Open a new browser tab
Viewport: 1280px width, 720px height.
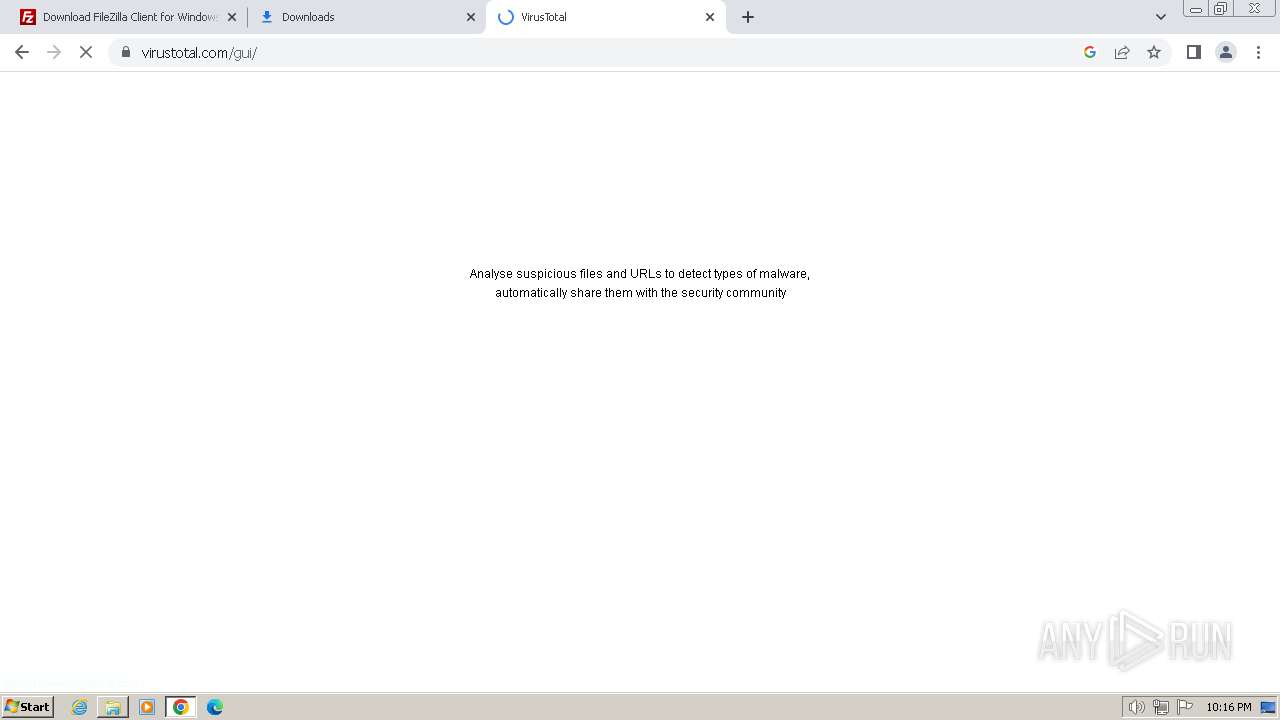[748, 17]
